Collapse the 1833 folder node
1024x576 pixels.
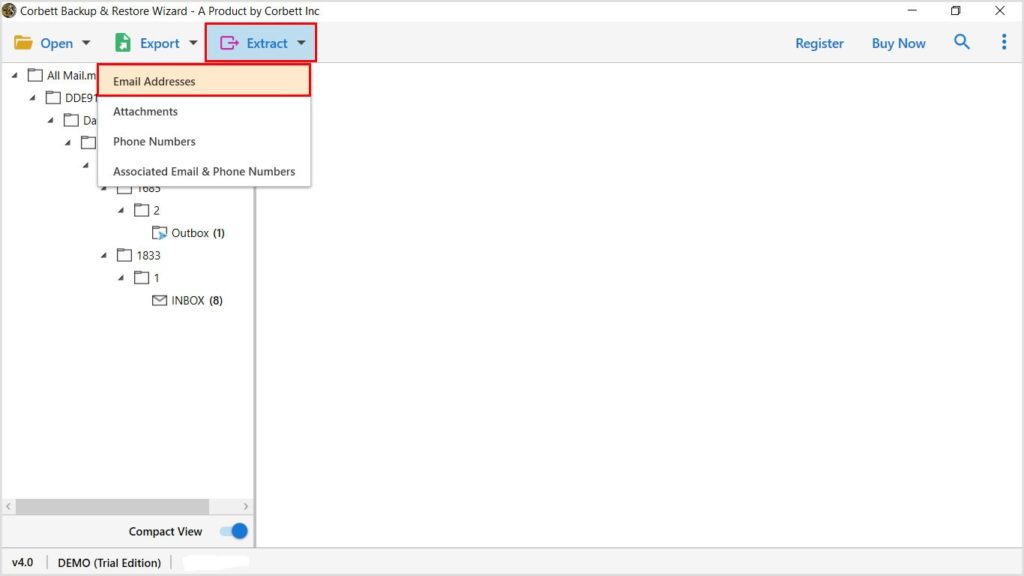(104, 255)
